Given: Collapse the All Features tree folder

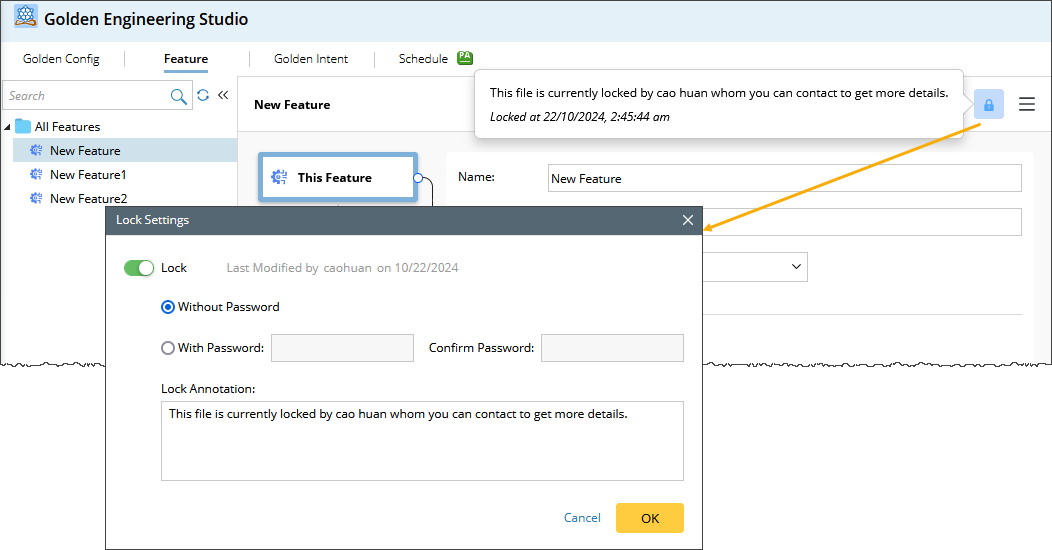Looking at the screenshot, I should pyautogui.click(x=8, y=127).
